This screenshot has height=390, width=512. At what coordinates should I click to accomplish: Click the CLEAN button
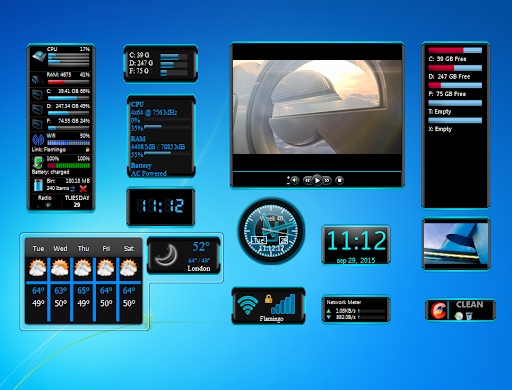point(469,304)
